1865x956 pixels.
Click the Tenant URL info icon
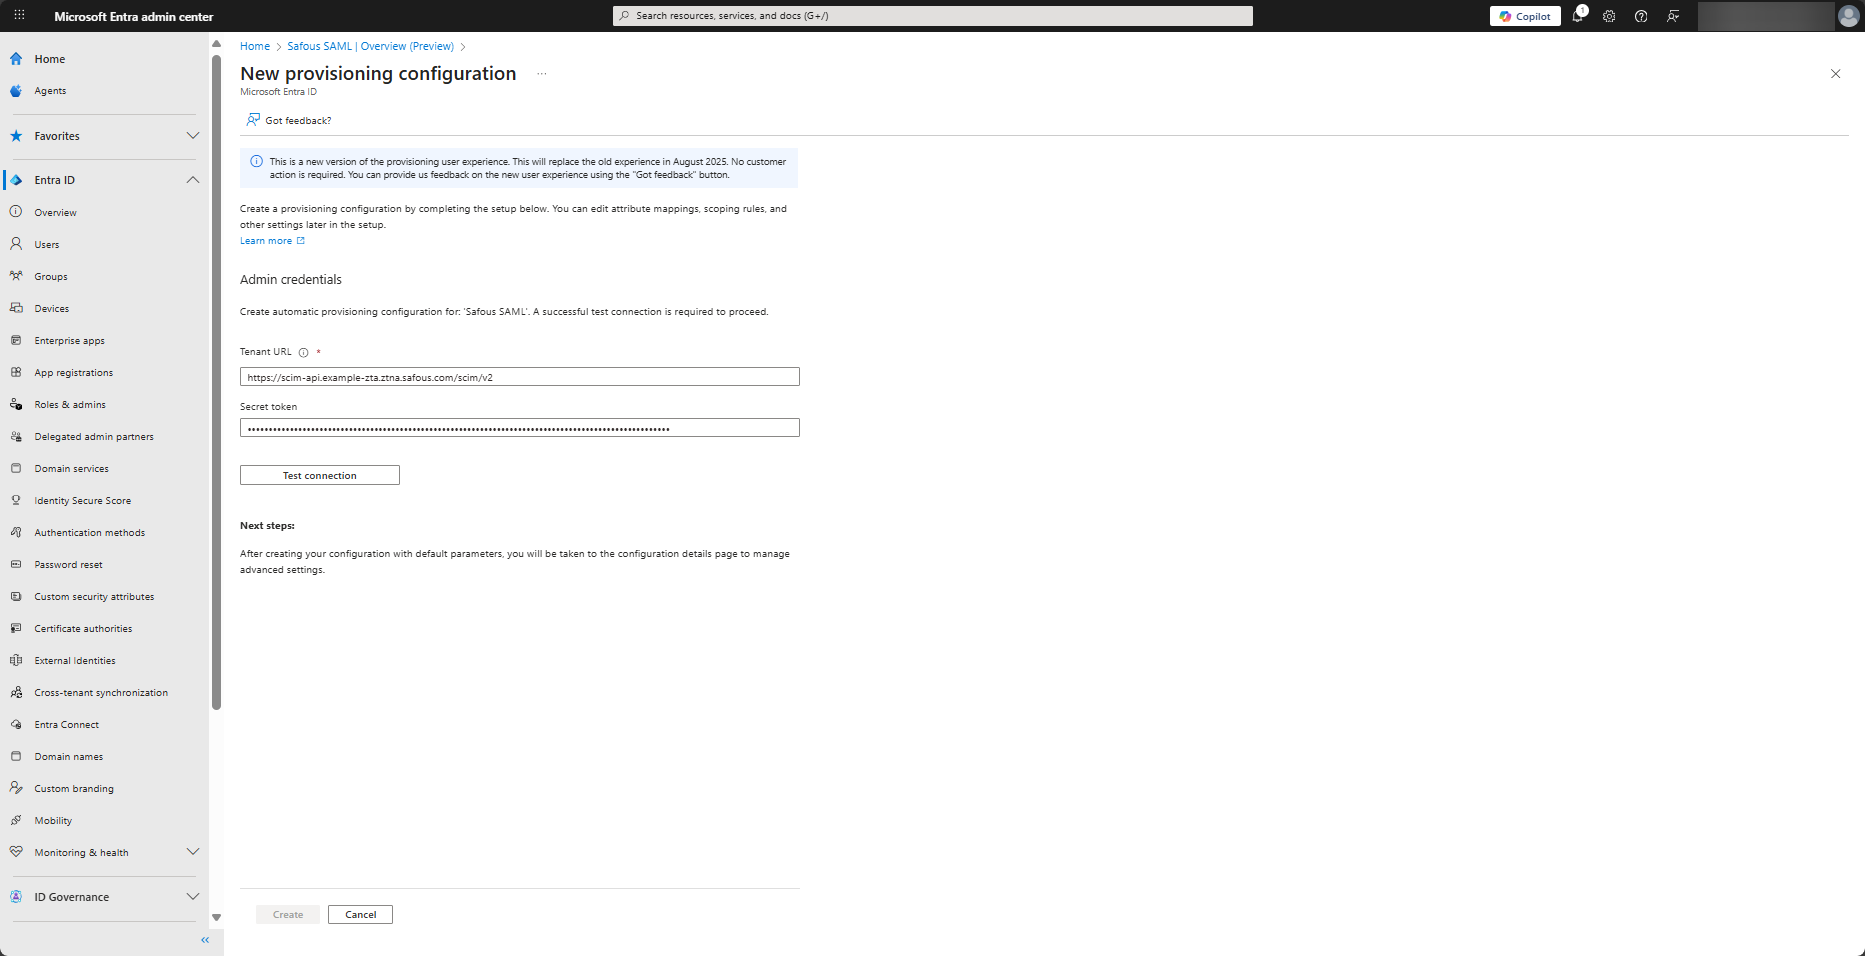tap(304, 352)
